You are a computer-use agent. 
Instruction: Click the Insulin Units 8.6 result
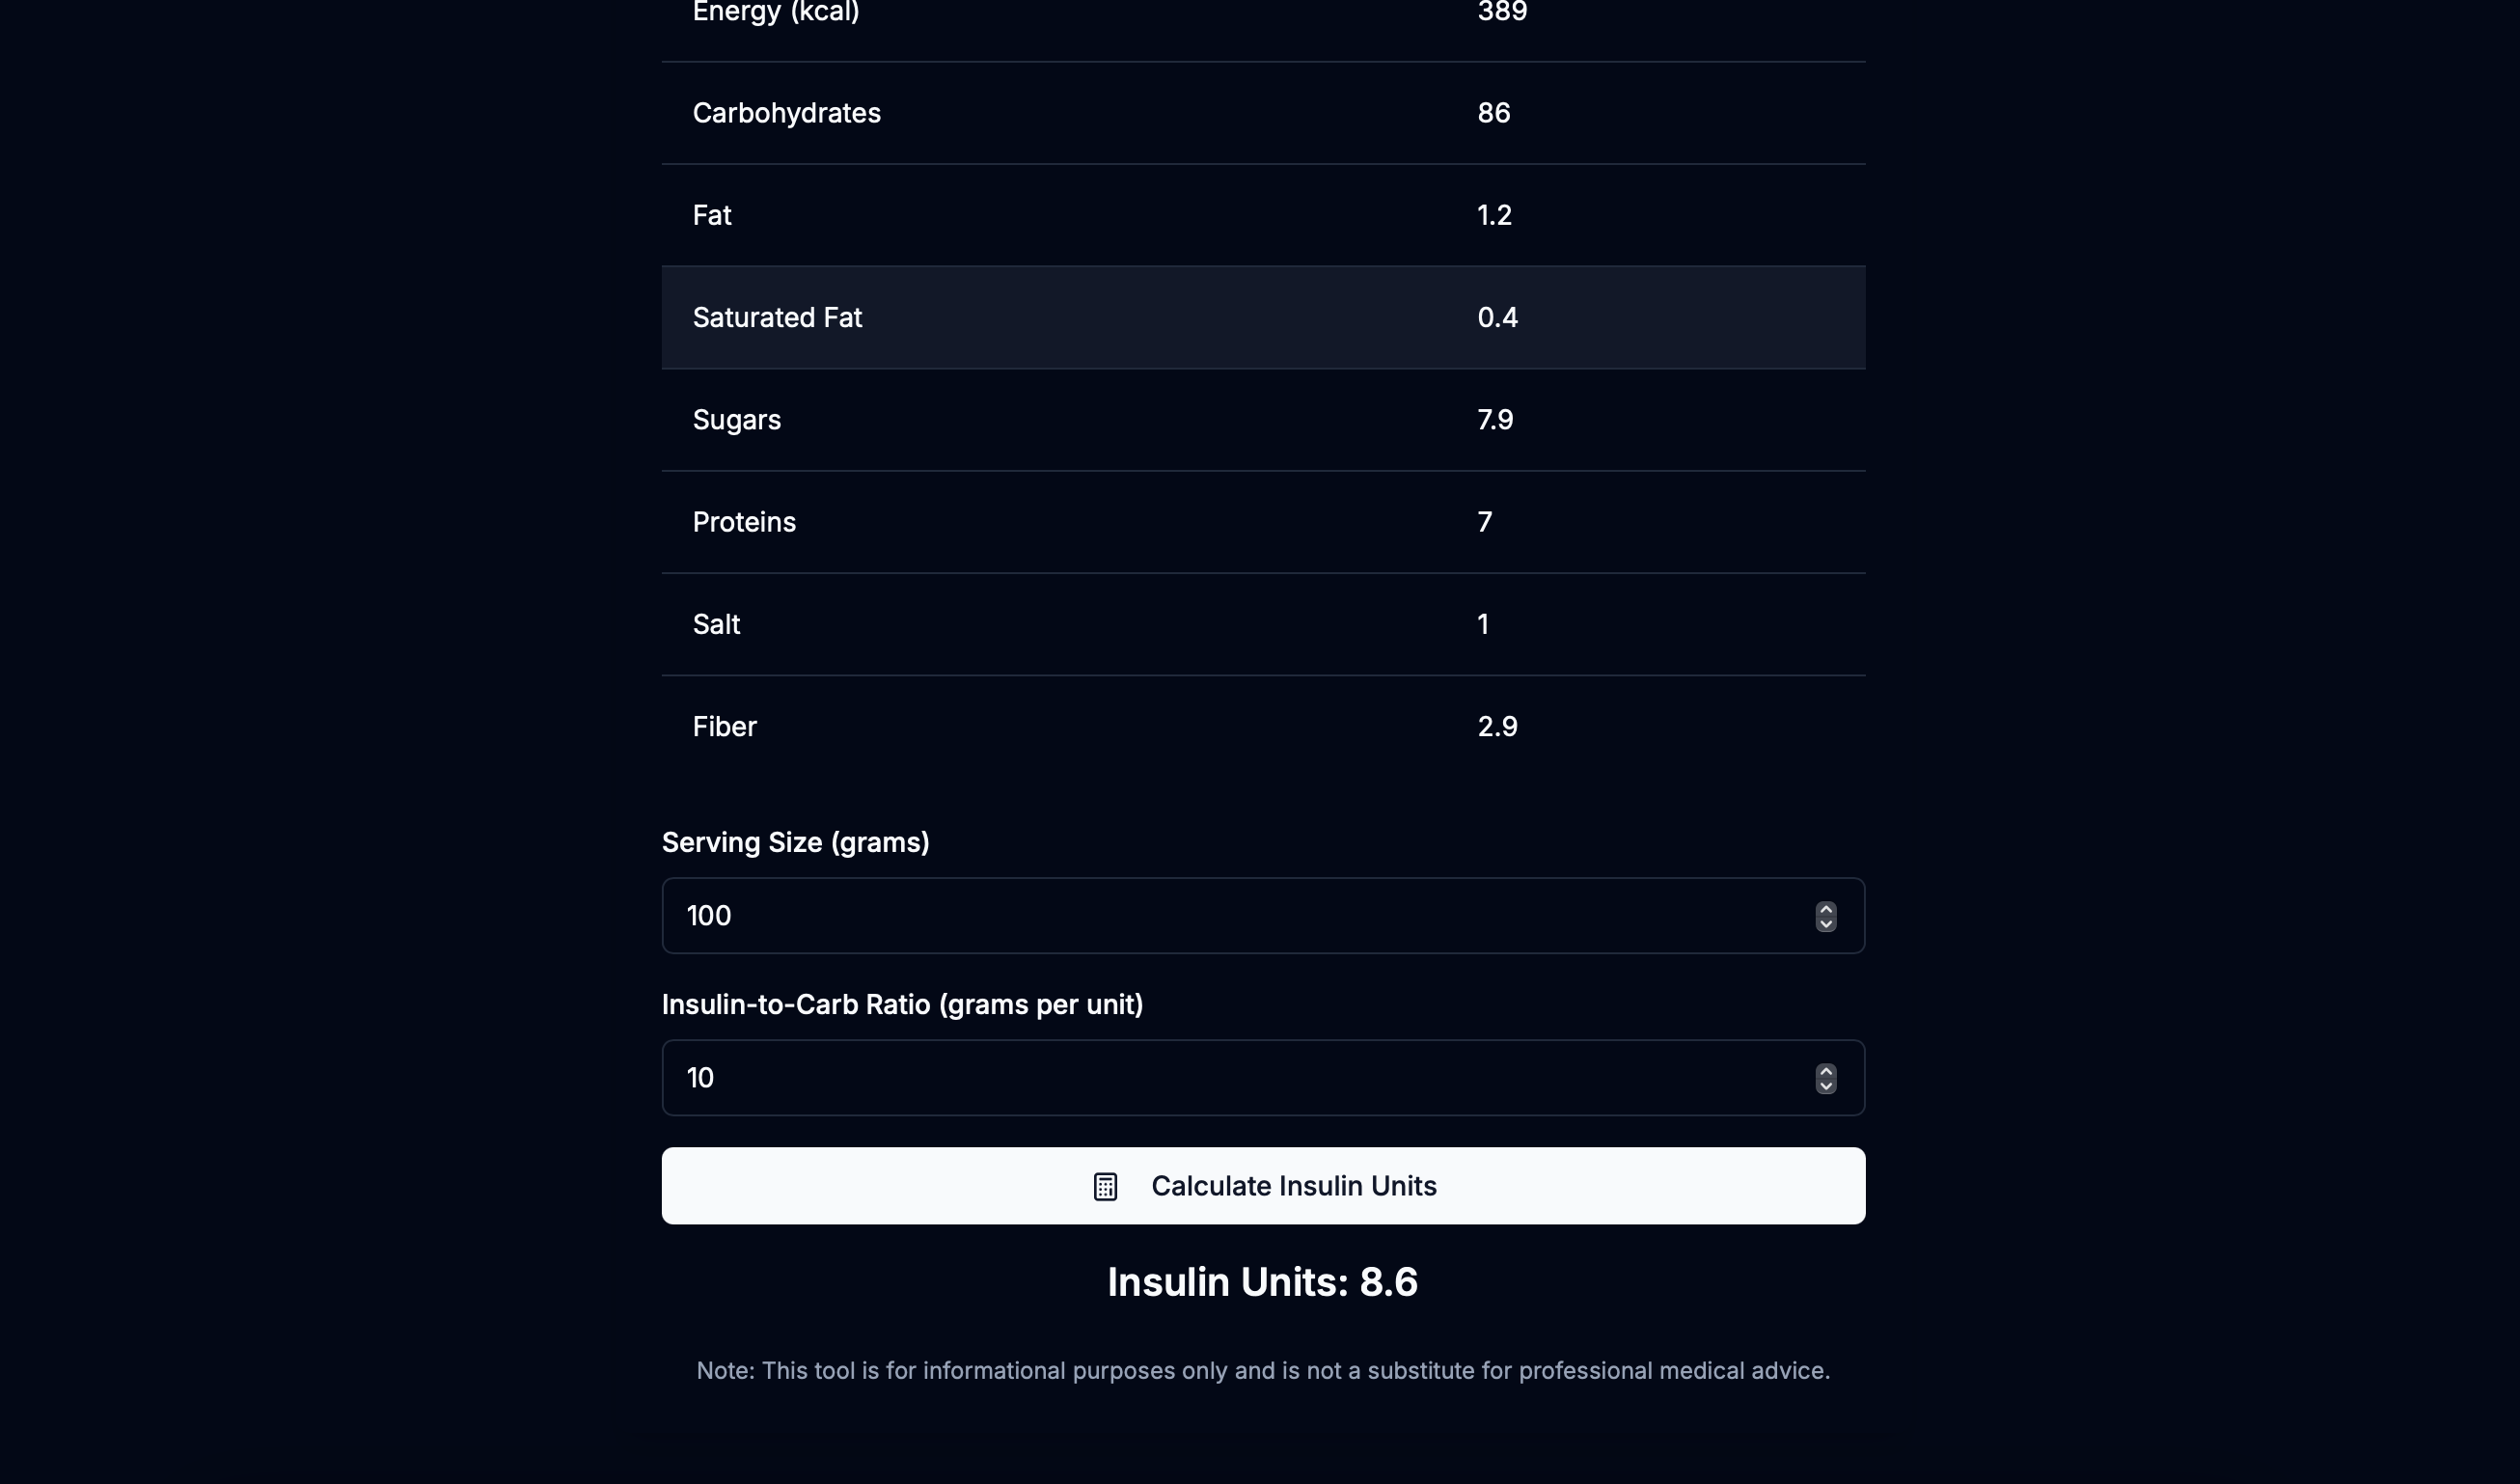1262,1282
